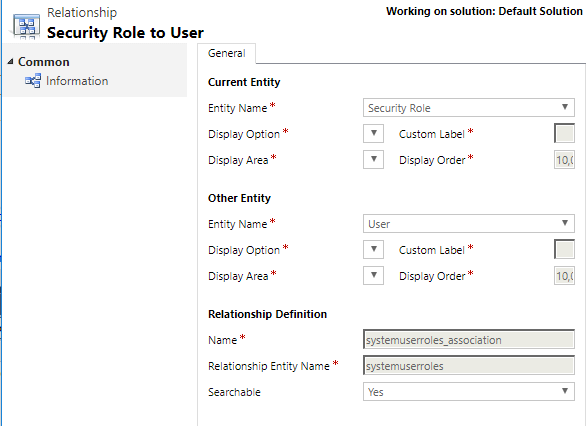Switch to the General tab
The image size is (588, 426).
tap(226, 53)
